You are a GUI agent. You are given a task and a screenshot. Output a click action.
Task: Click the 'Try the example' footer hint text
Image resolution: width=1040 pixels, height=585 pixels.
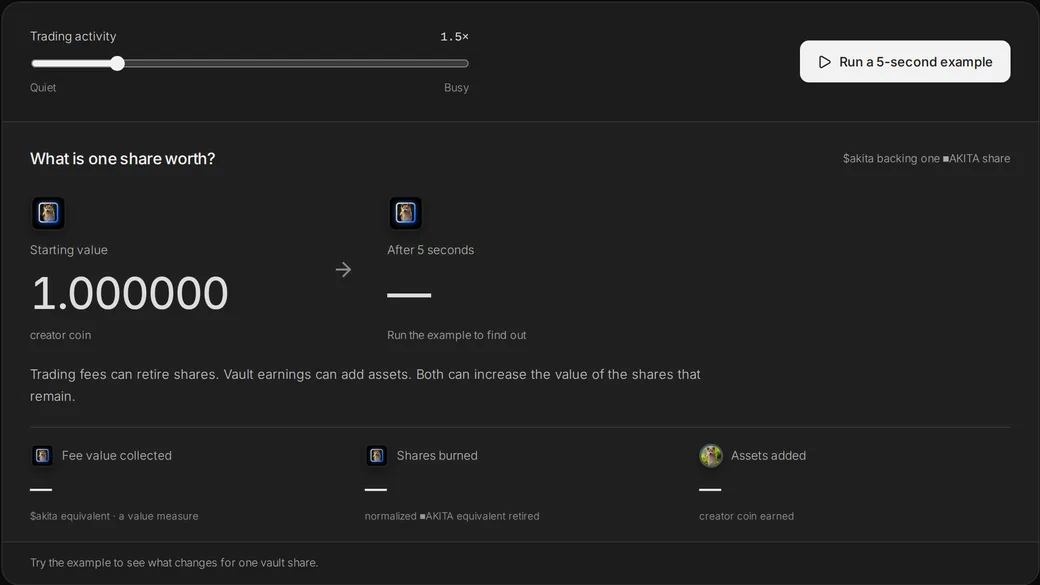pos(174,562)
